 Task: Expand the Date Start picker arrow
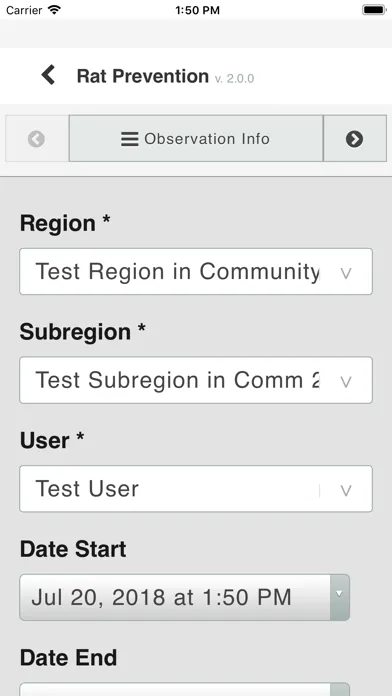(x=340, y=597)
